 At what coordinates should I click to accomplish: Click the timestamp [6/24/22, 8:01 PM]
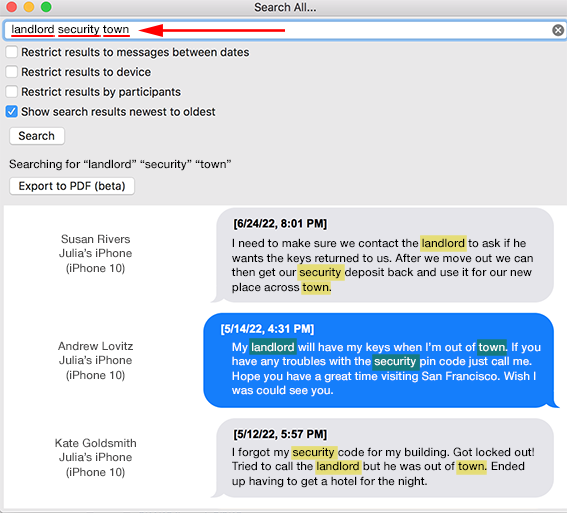(280, 223)
